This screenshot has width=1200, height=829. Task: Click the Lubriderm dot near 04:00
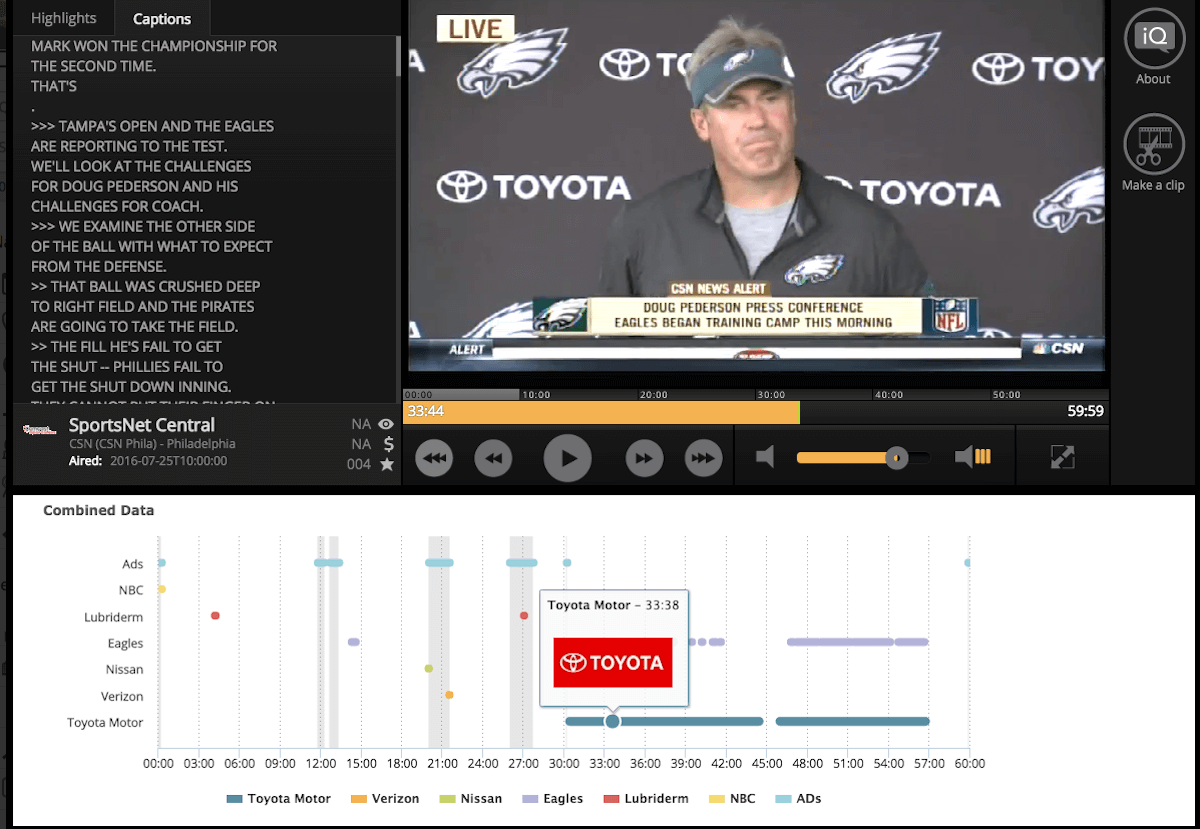point(215,616)
